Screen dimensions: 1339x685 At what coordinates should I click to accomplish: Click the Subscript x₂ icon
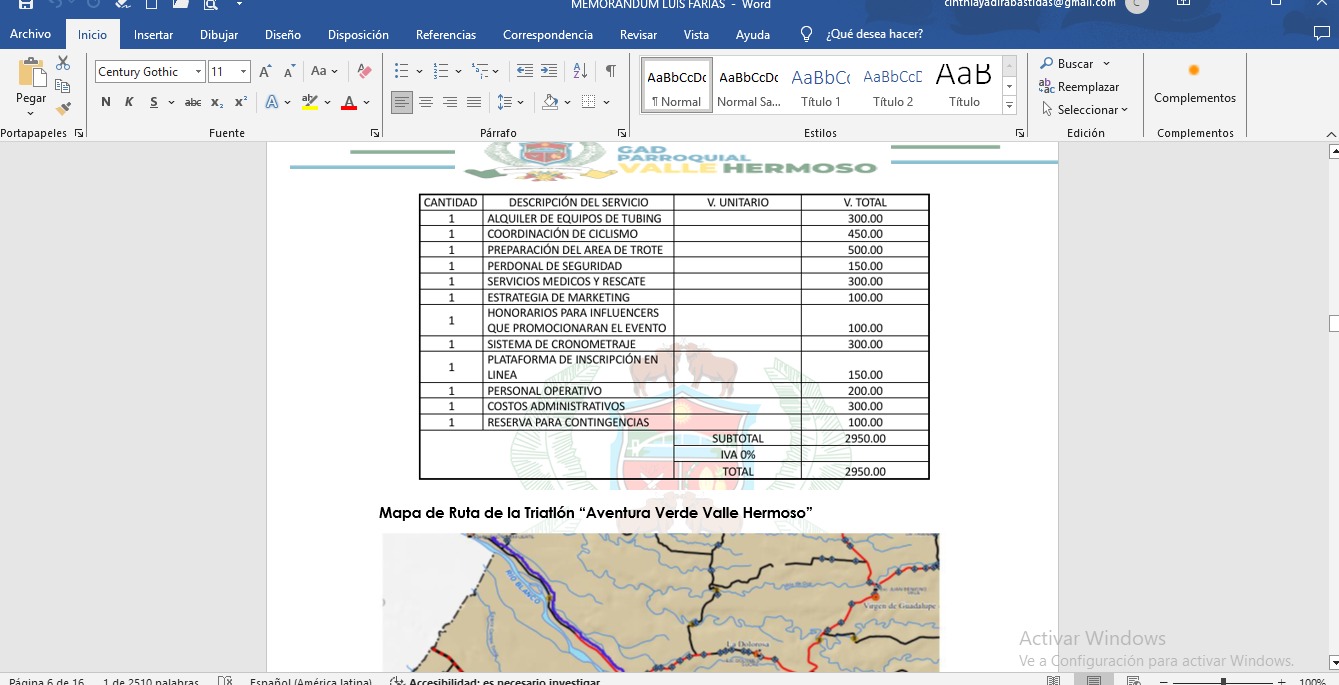[217, 102]
